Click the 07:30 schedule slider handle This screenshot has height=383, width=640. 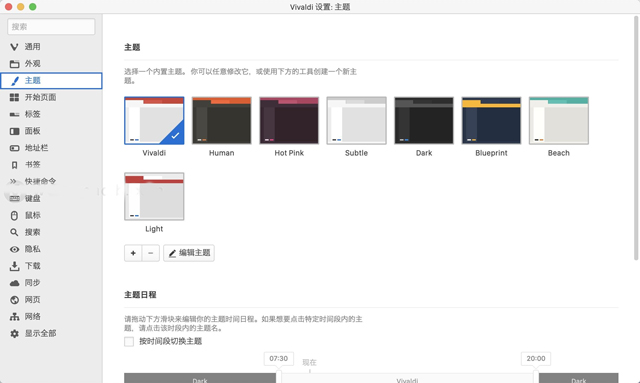pos(279,377)
